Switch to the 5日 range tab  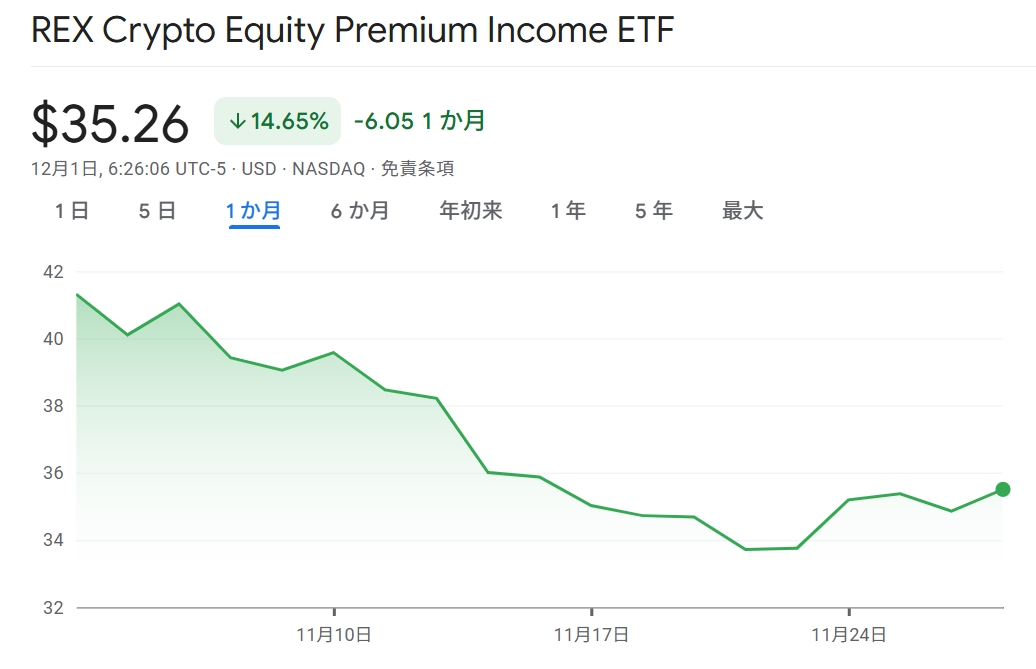click(157, 211)
